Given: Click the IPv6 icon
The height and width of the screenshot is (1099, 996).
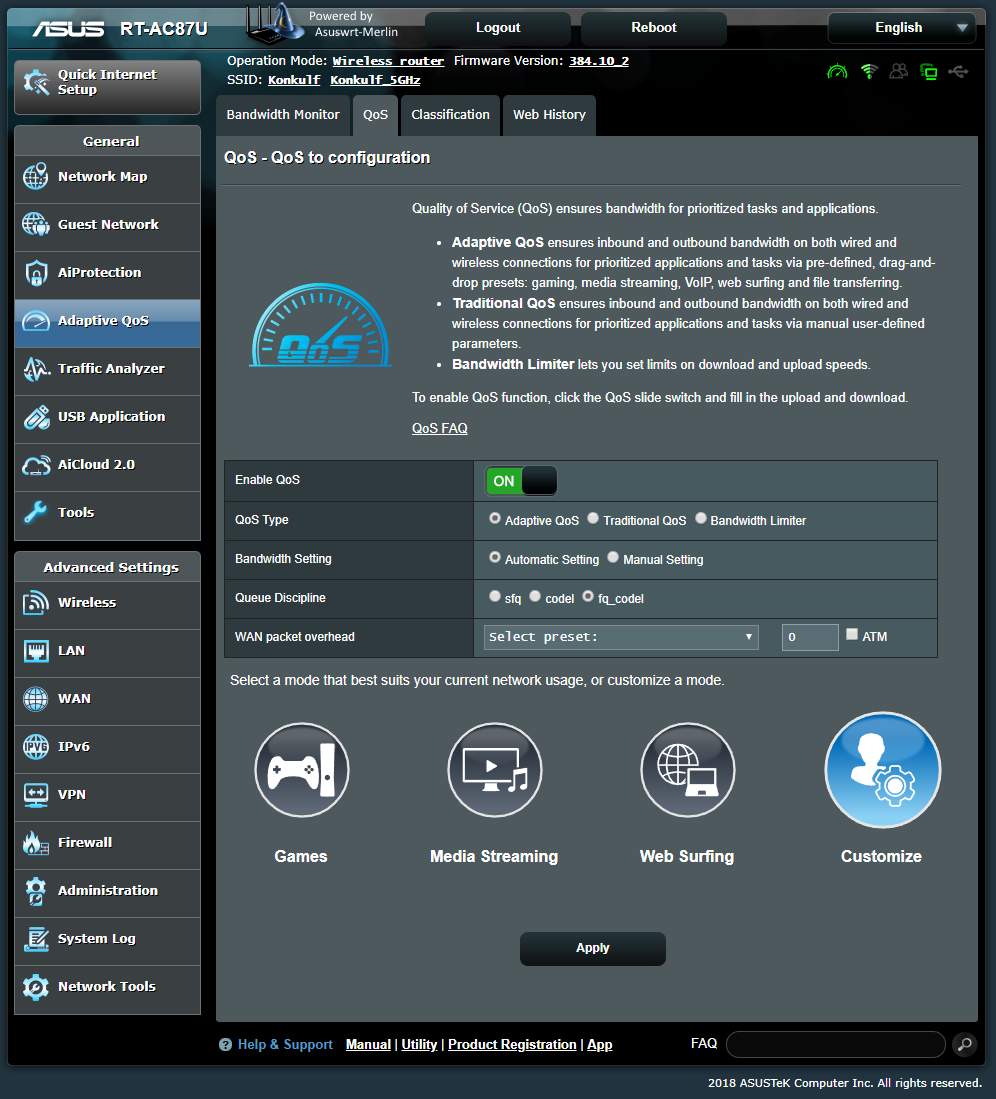Looking at the screenshot, I should click(x=36, y=746).
